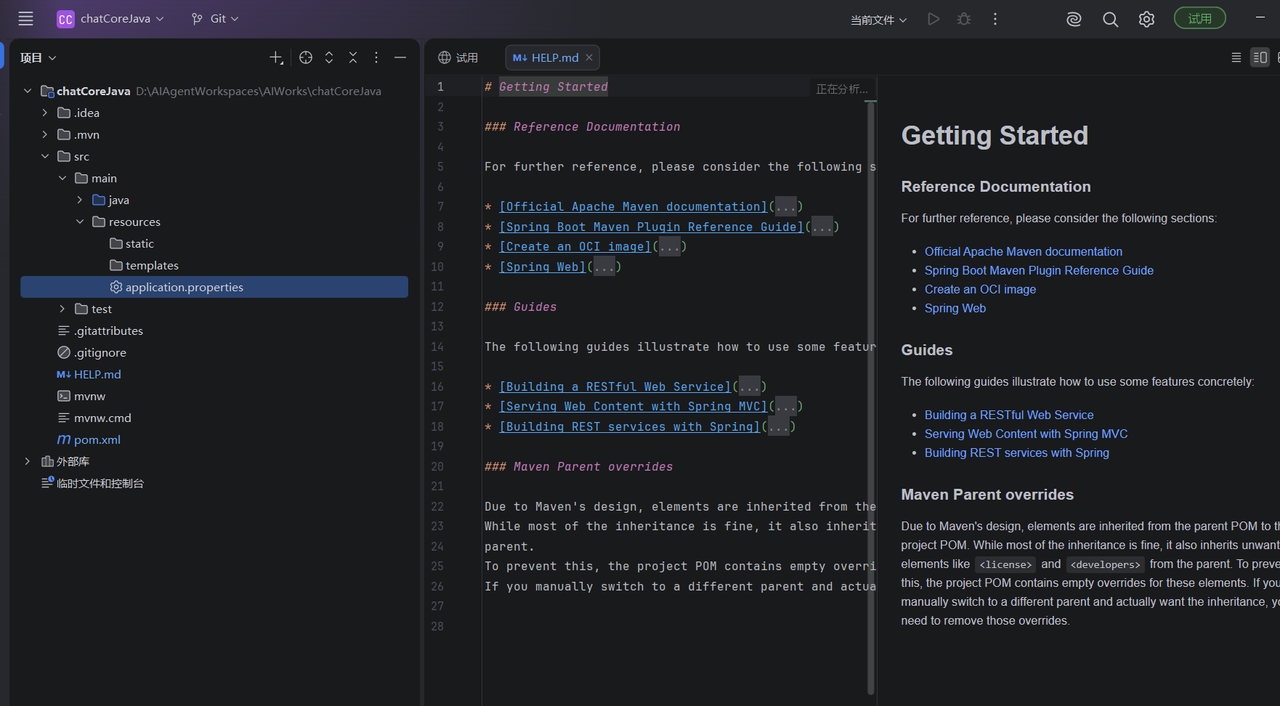Click the Debug bug icon
The width and height of the screenshot is (1280, 706).
[964, 19]
